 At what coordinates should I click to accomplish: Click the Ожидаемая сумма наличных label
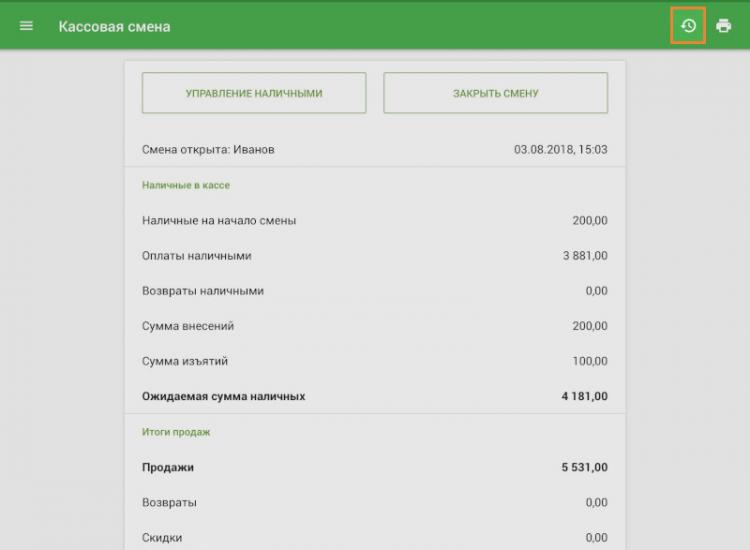(x=224, y=397)
